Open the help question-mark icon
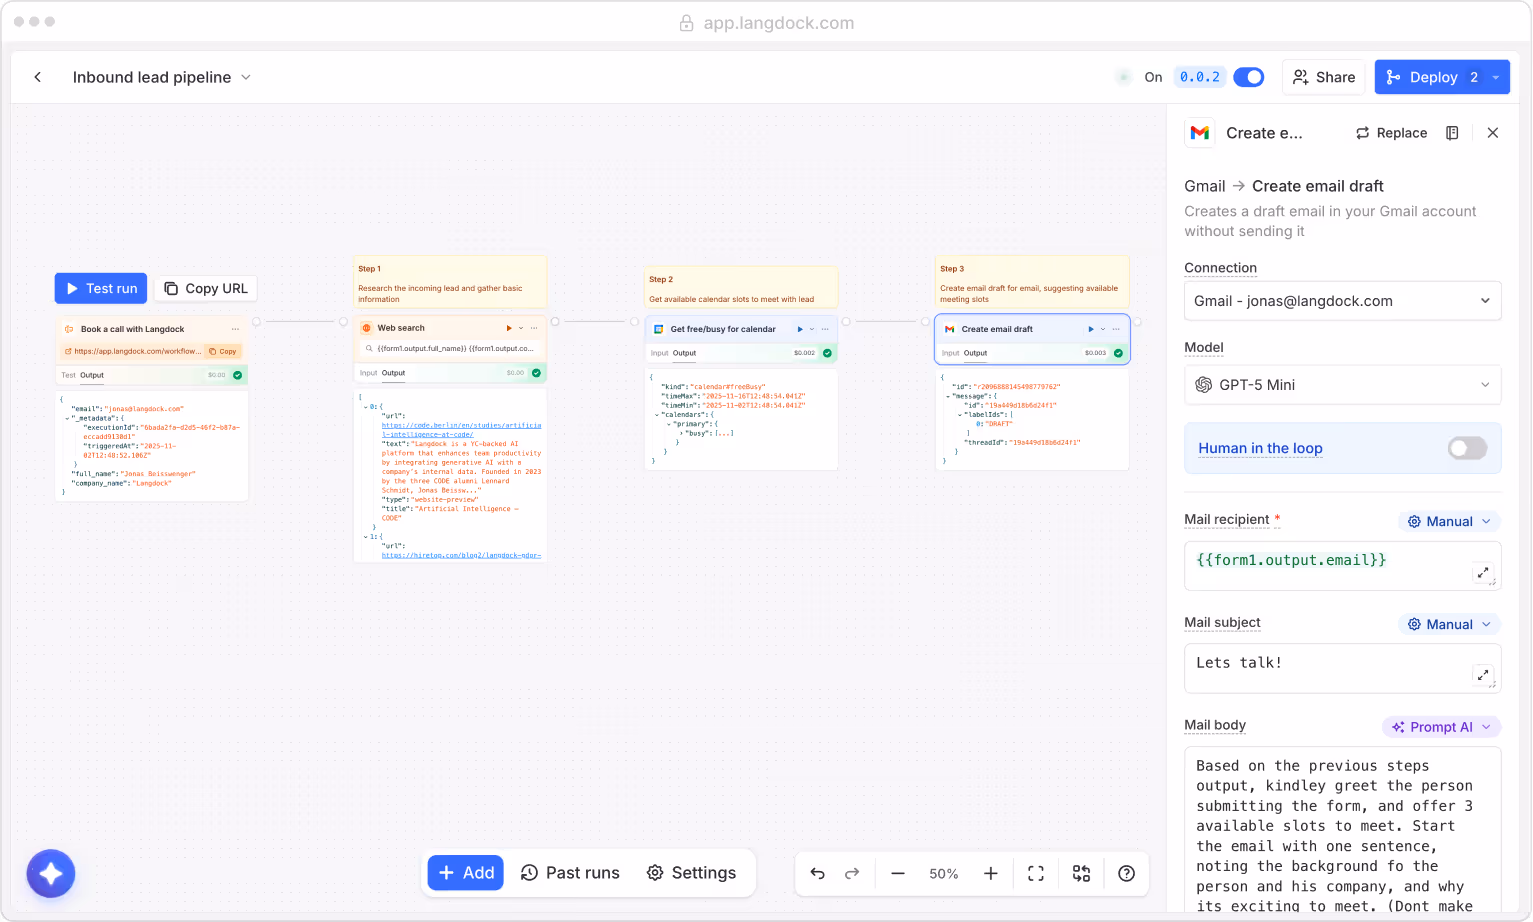 click(x=1126, y=873)
